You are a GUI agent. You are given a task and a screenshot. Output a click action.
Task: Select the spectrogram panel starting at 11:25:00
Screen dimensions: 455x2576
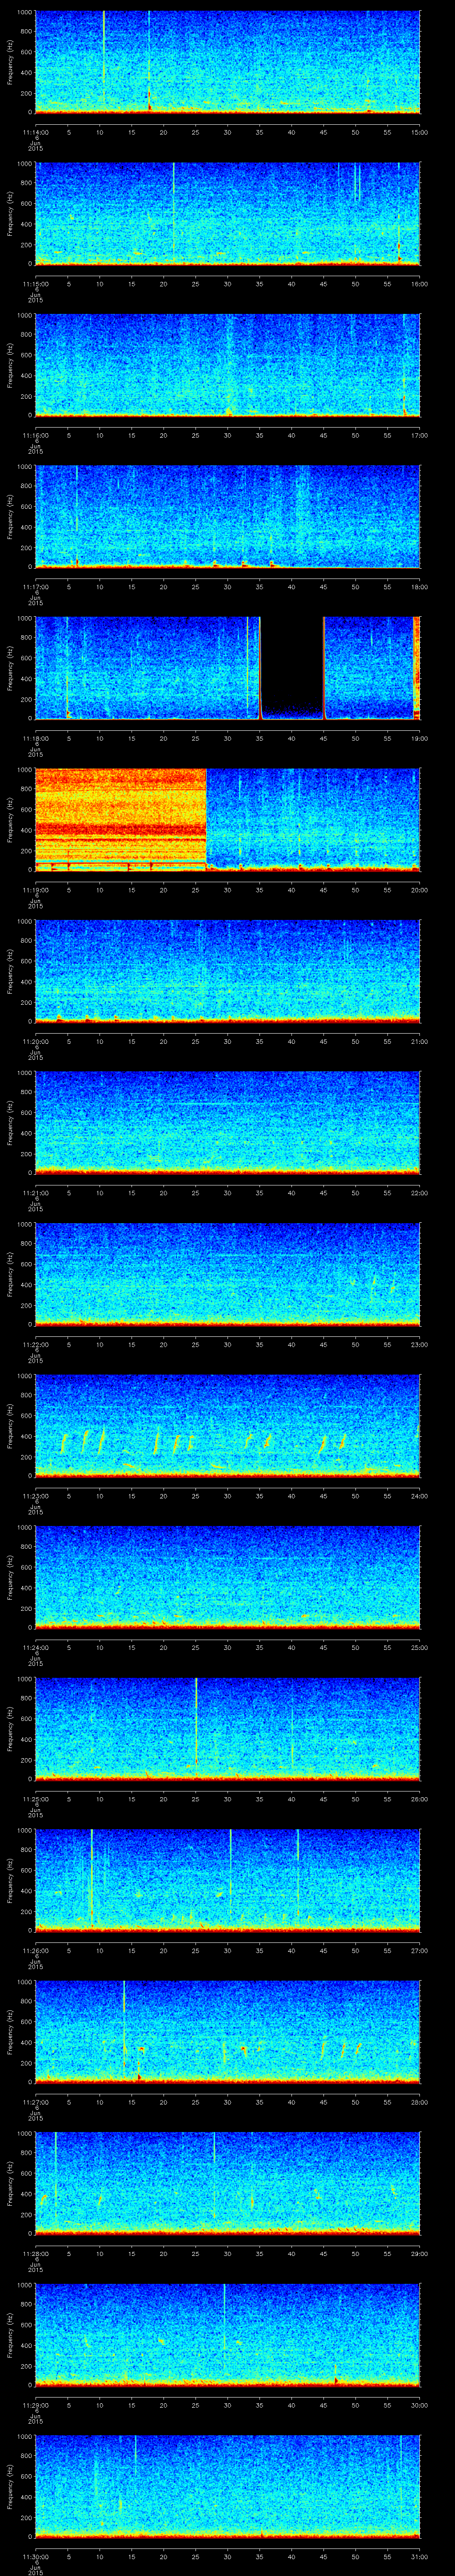[227, 1728]
